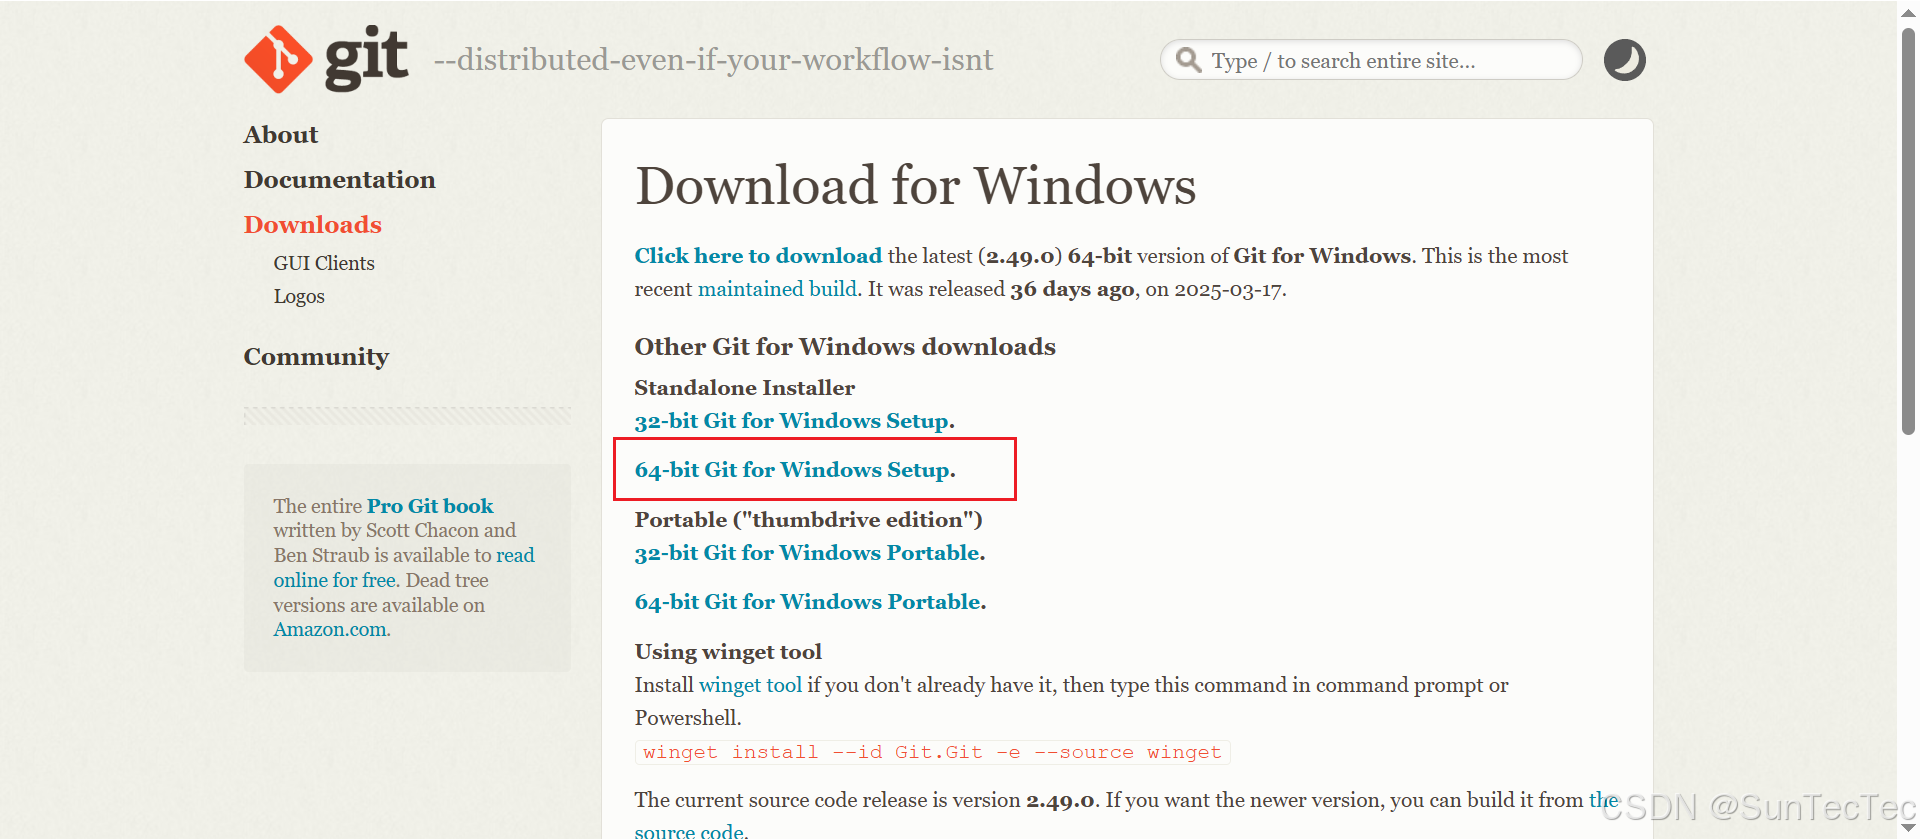
Task: Click the scrollbar down arrow
Action: 1908,828
